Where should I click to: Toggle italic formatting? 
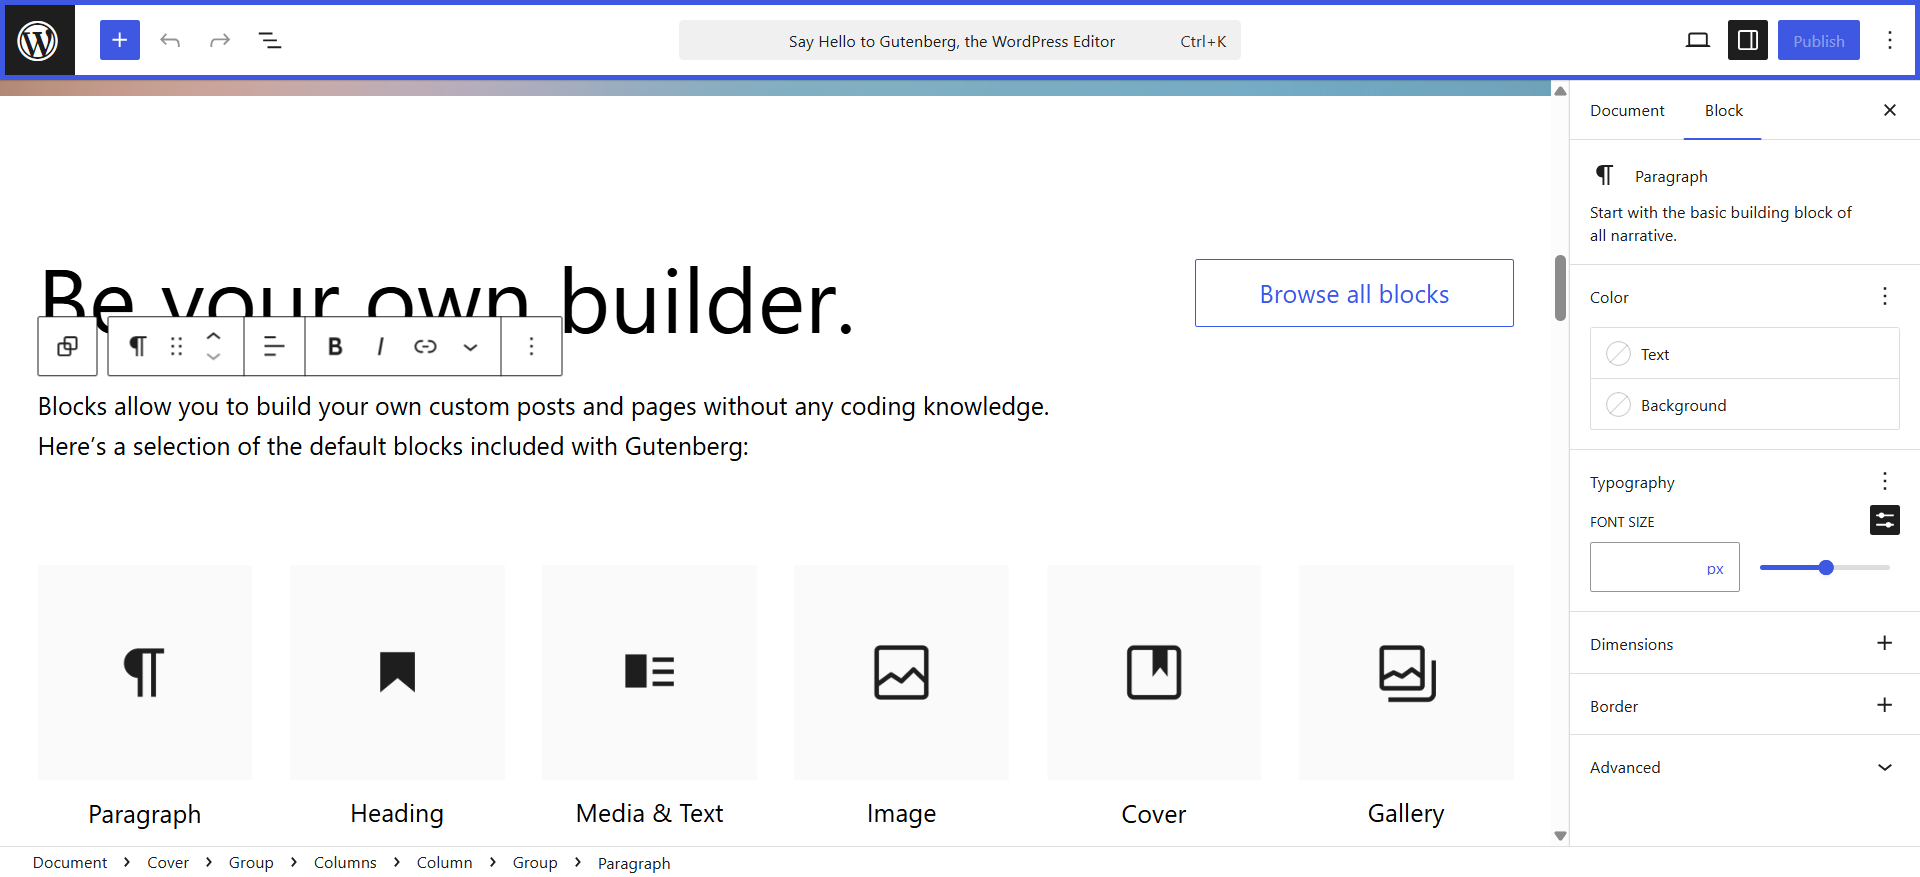(x=380, y=346)
